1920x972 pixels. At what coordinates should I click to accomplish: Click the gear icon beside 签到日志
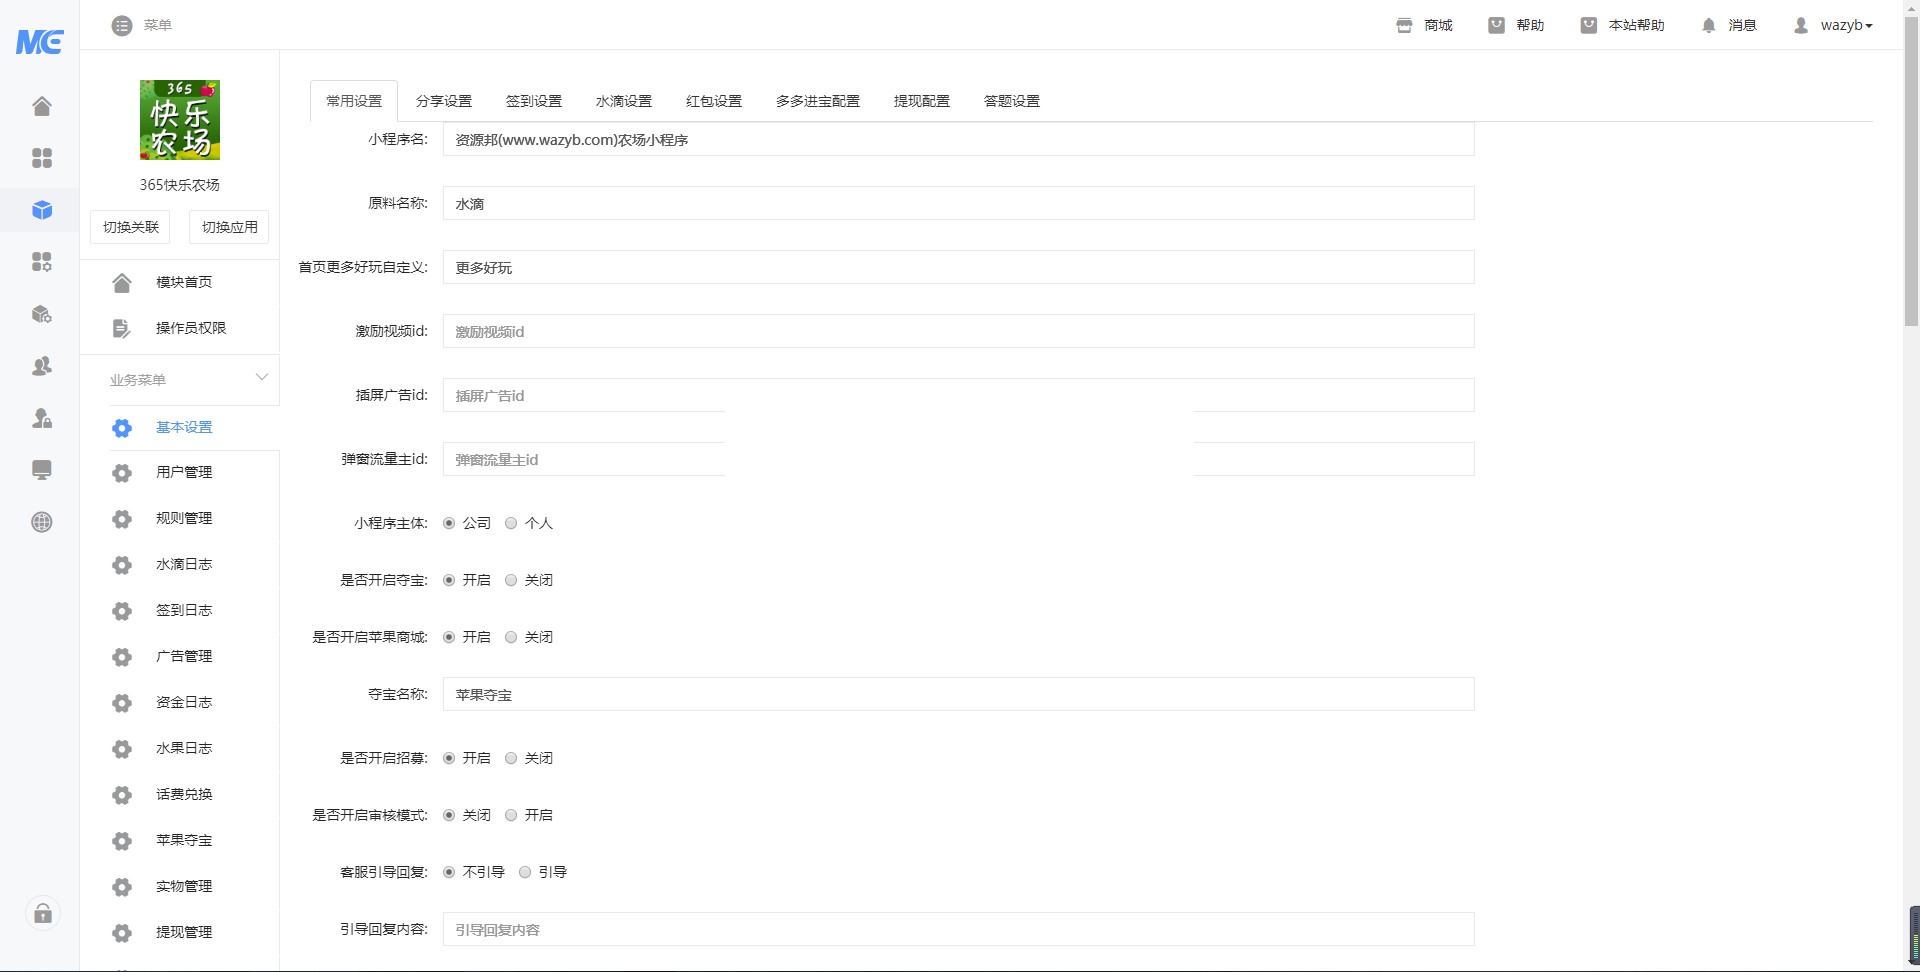coord(122,611)
